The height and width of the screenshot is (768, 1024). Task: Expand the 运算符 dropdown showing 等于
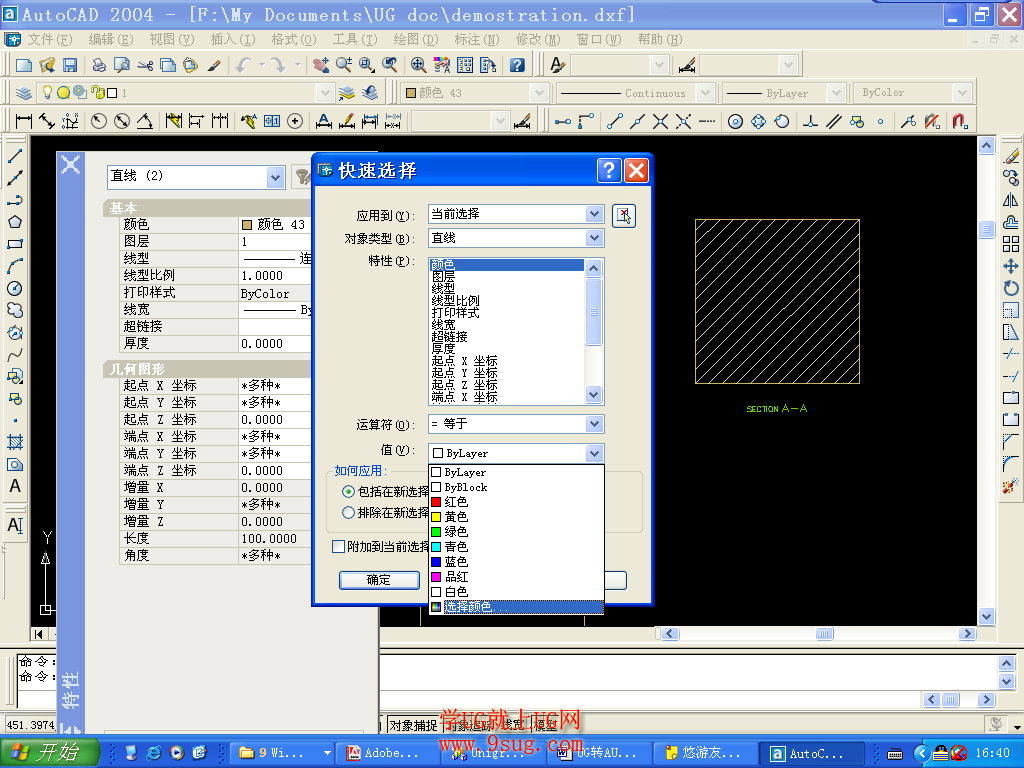[x=594, y=424]
